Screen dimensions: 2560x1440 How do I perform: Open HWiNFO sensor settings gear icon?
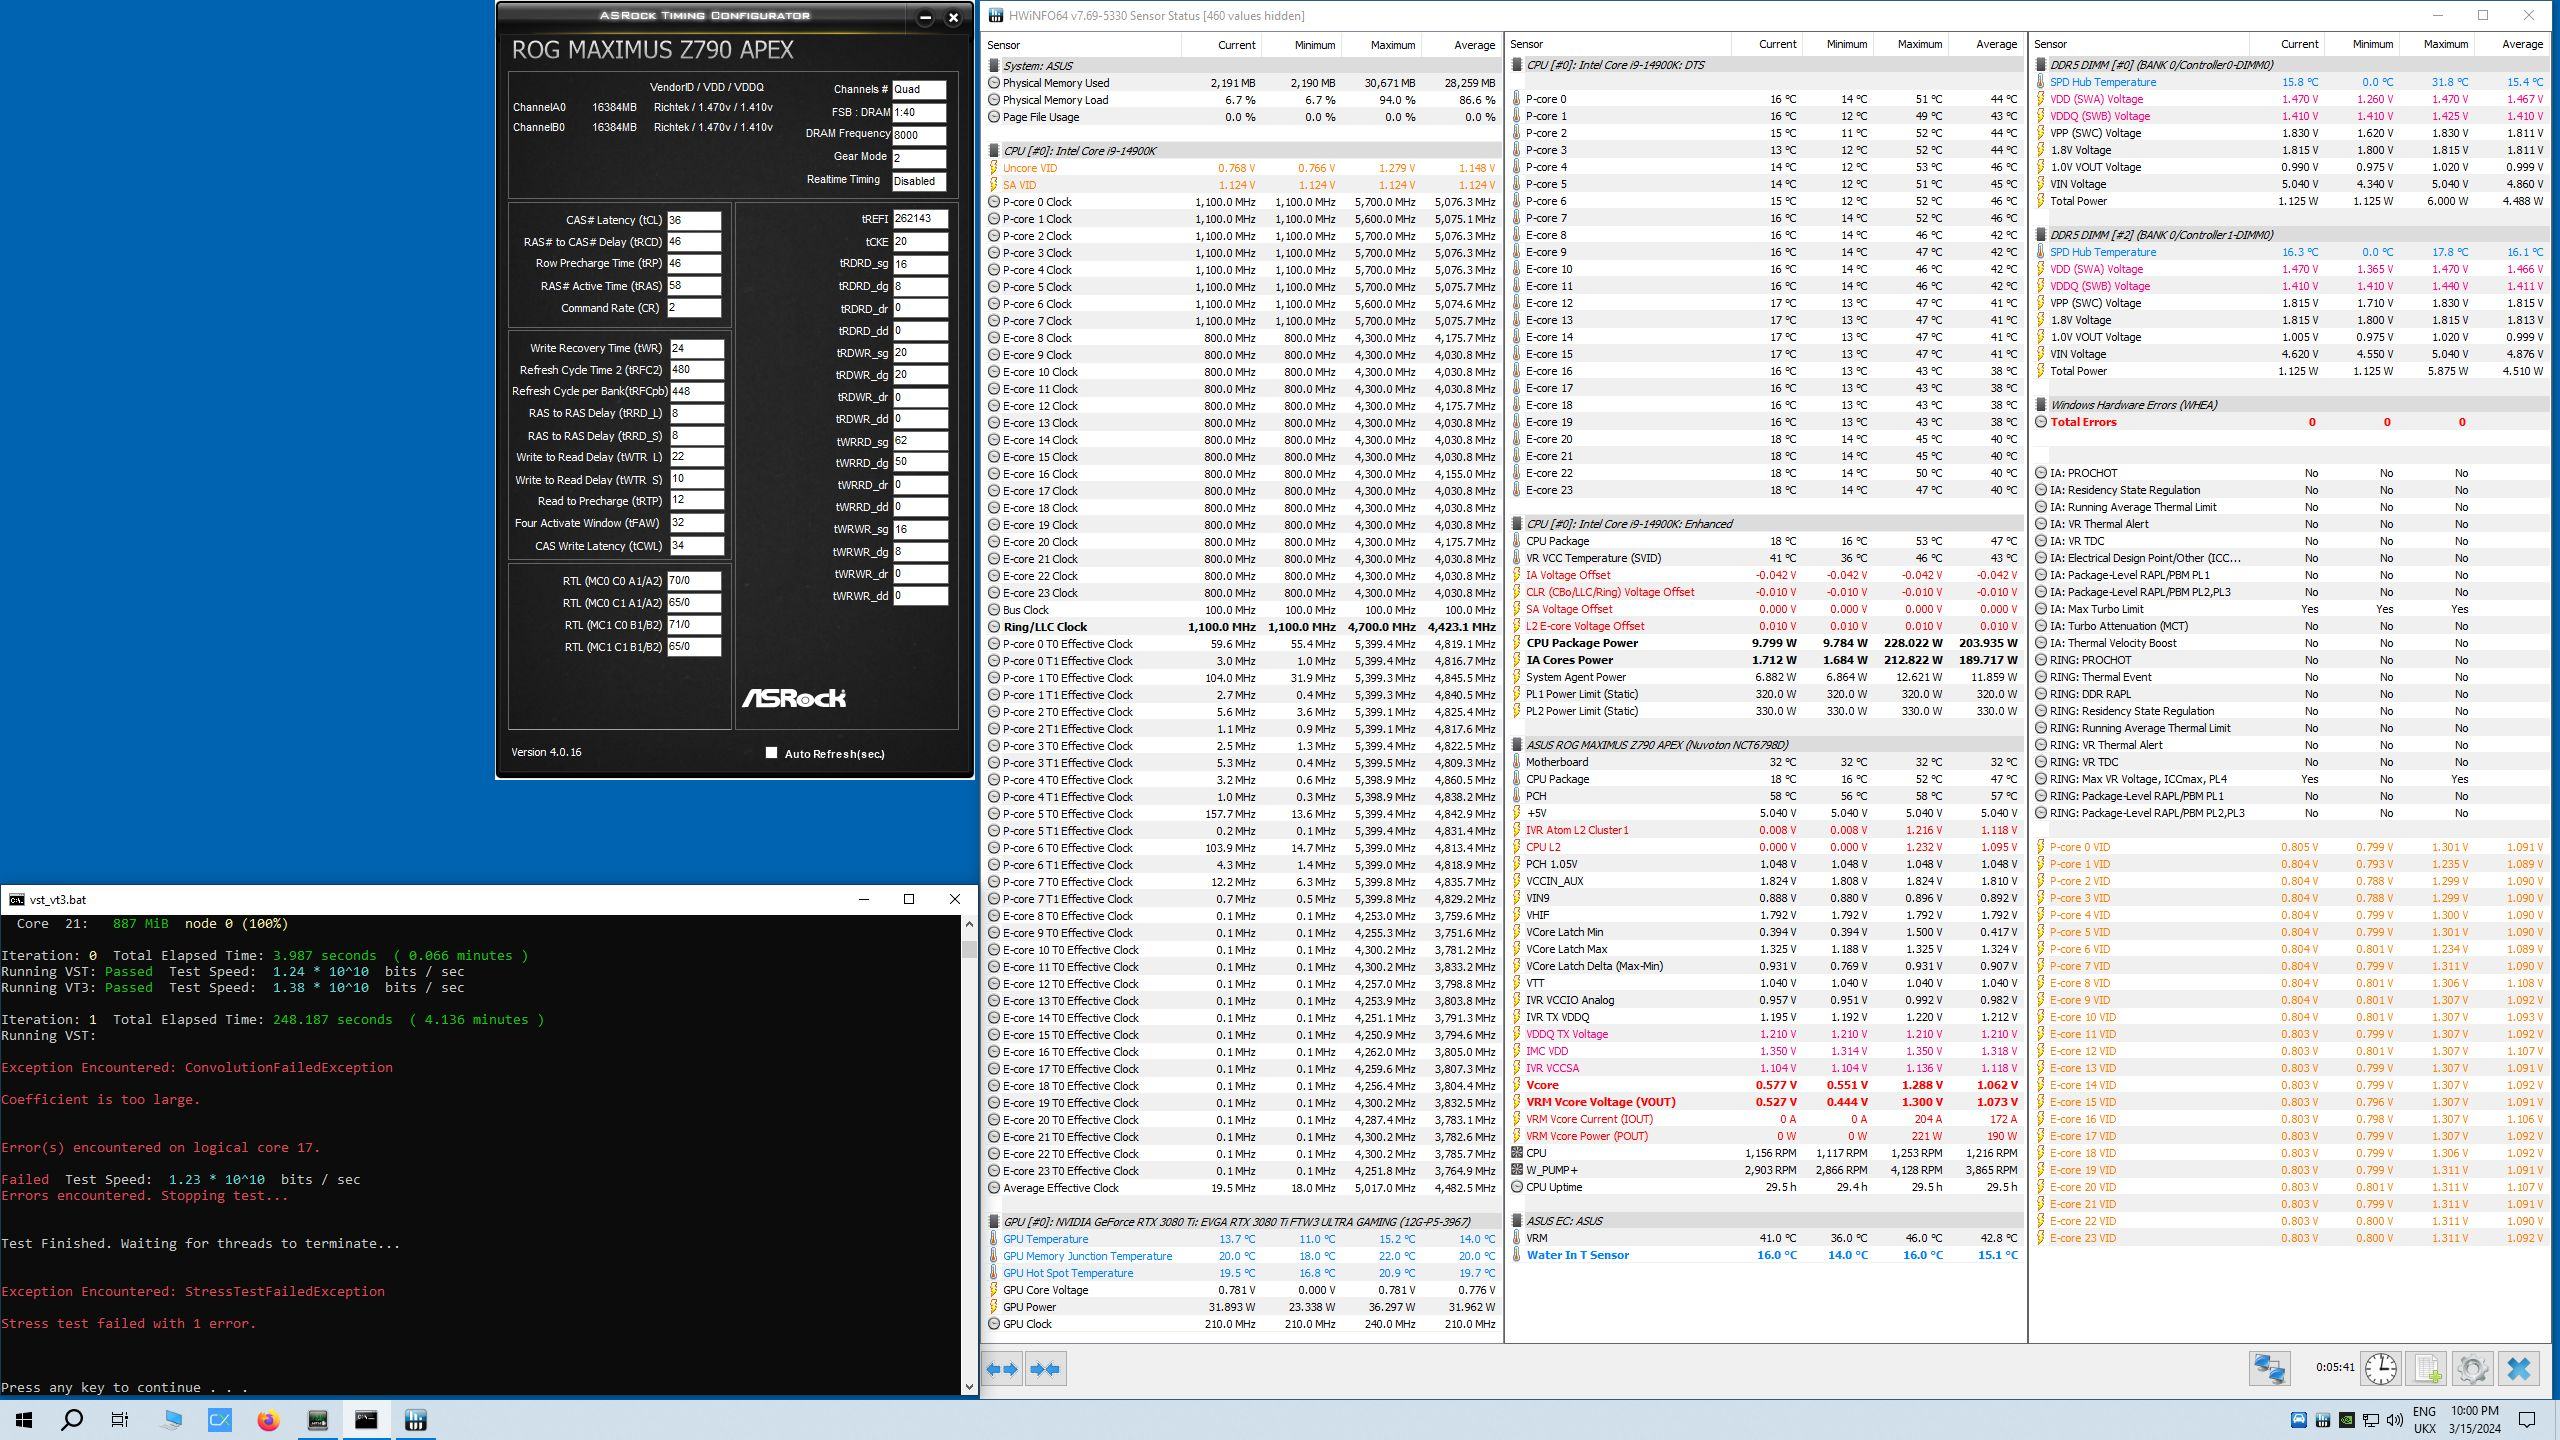pos(2473,1369)
